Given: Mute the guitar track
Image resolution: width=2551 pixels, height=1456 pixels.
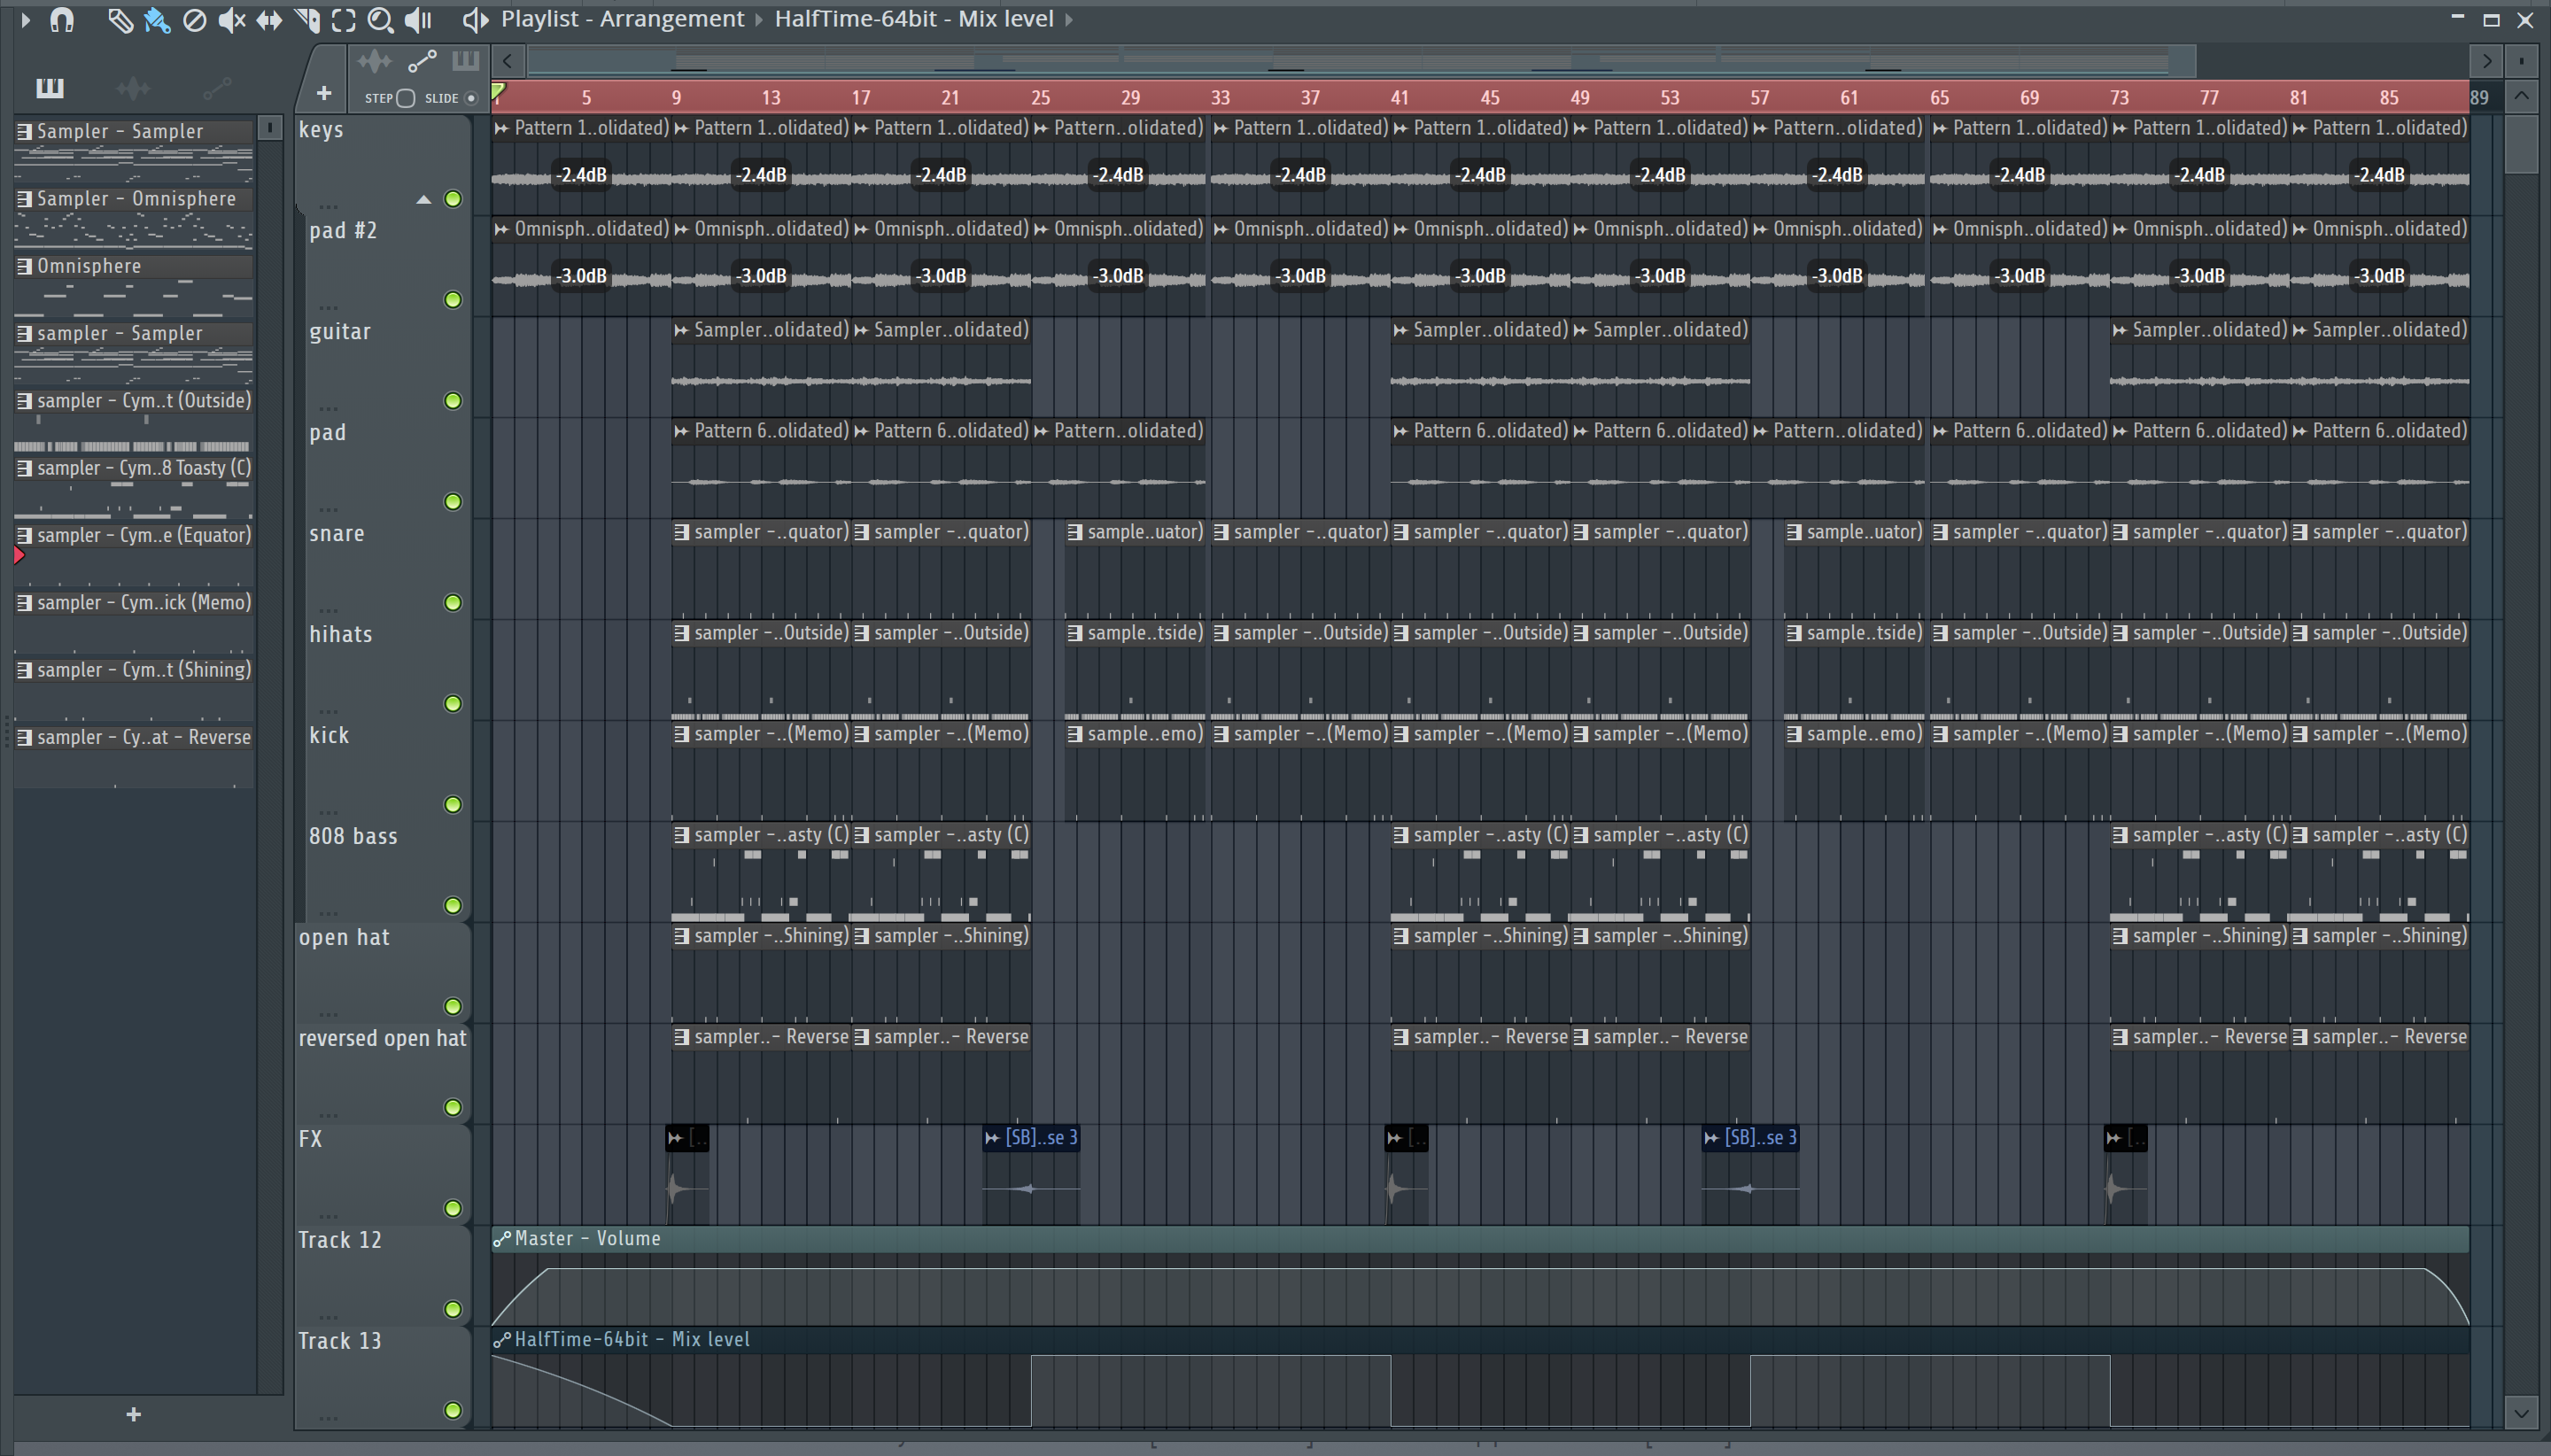Looking at the screenshot, I should coord(453,401).
